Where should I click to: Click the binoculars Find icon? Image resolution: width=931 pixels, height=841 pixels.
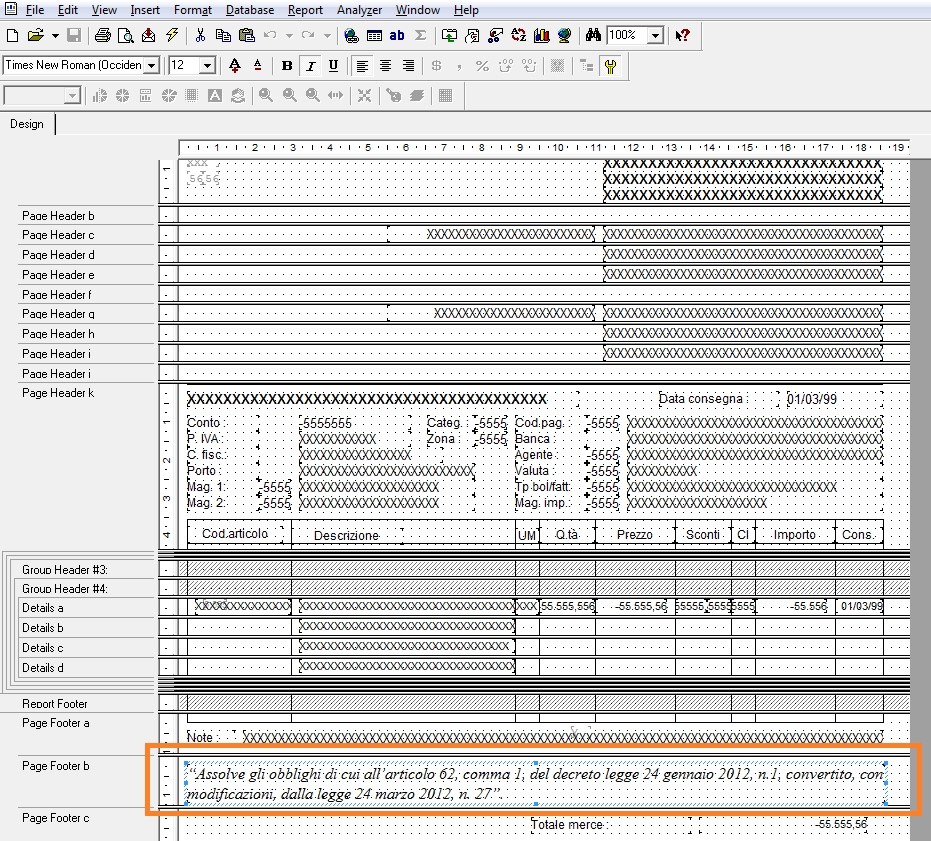point(592,35)
